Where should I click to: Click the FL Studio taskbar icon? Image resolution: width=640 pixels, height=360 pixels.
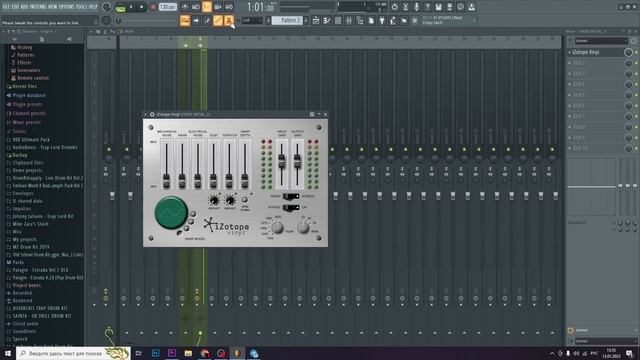pos(237,353)
